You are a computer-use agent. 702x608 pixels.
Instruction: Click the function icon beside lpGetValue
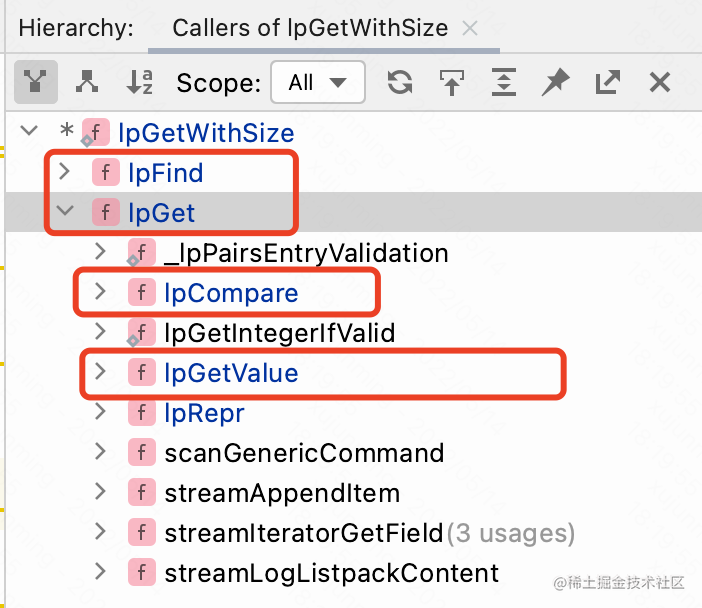pos(141,373)
